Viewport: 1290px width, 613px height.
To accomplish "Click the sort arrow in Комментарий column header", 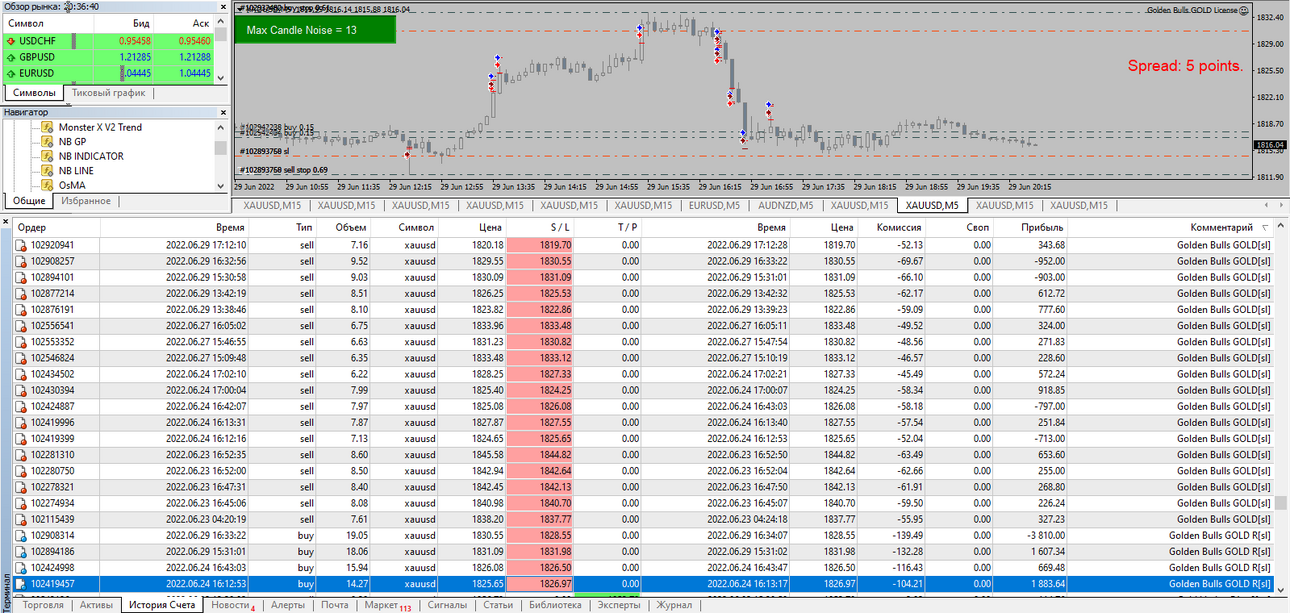I will tap(1265, 228).
